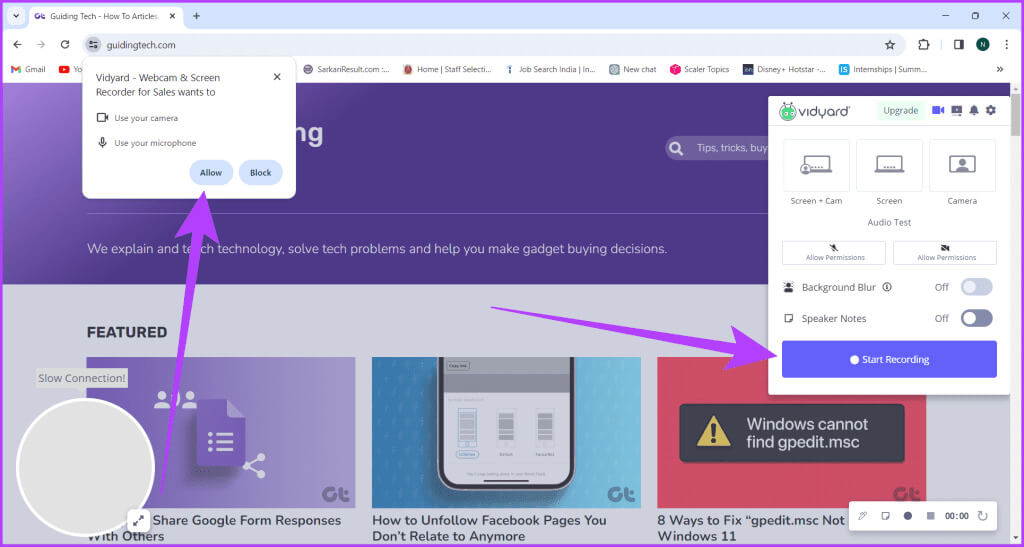Open the browser side panel
This screenshot has height=547, width=1024.
tap(959, 44)
